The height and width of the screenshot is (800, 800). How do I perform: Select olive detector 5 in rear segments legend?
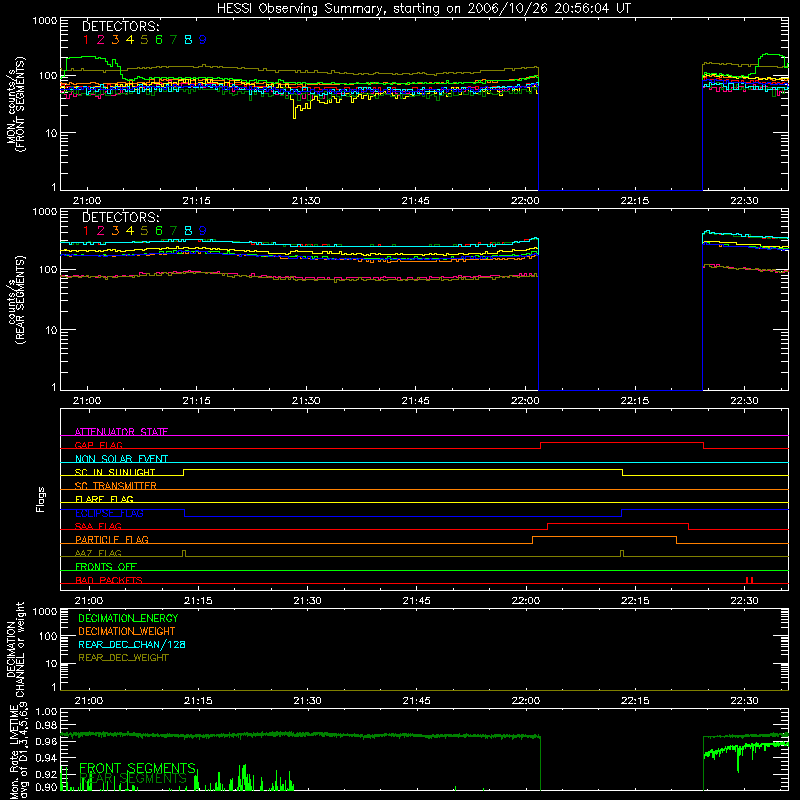tap(144, 231)
